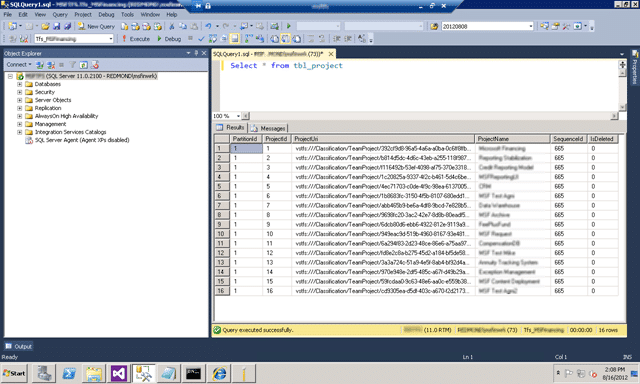
Task: Click the IsDeleted column header
Action: 603,139
